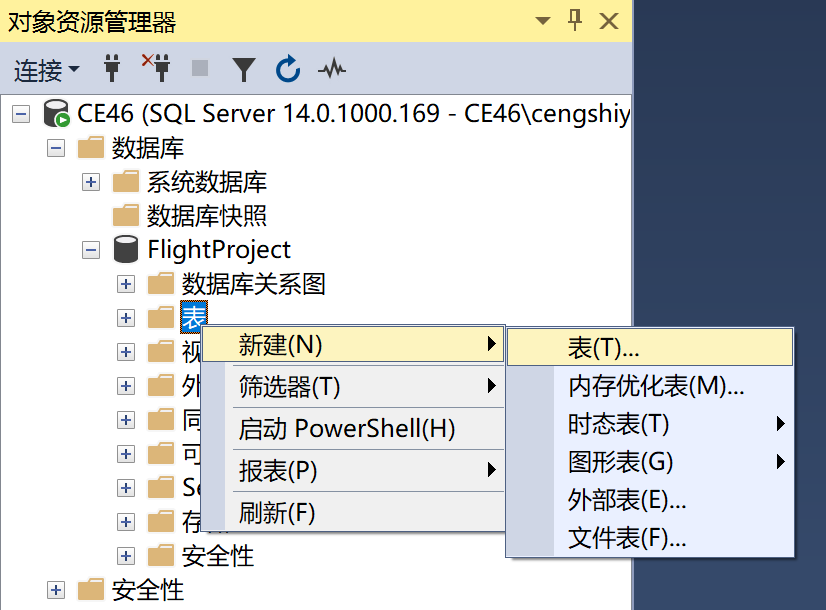Select the 数据库 tree item
This screenshot has width=826, height=610.
click(148, 148)
